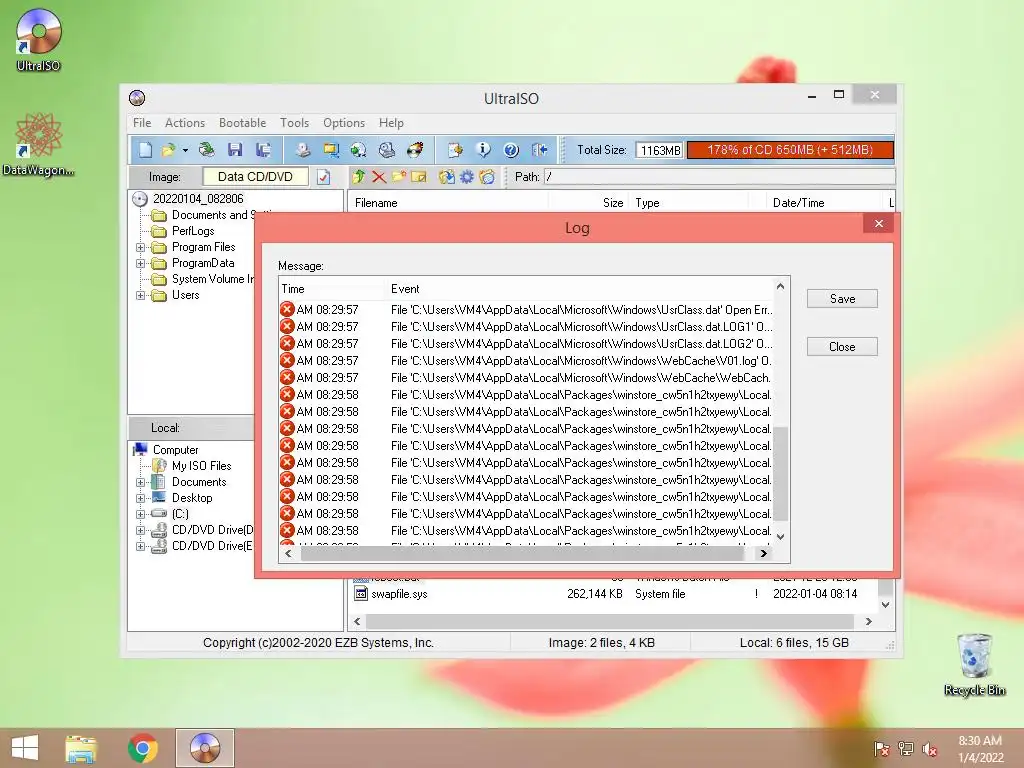Click the capacity bar showing 178% of CD
Image resolution: width=1024 pixels, height=768 pixels.
click(790, 150)
